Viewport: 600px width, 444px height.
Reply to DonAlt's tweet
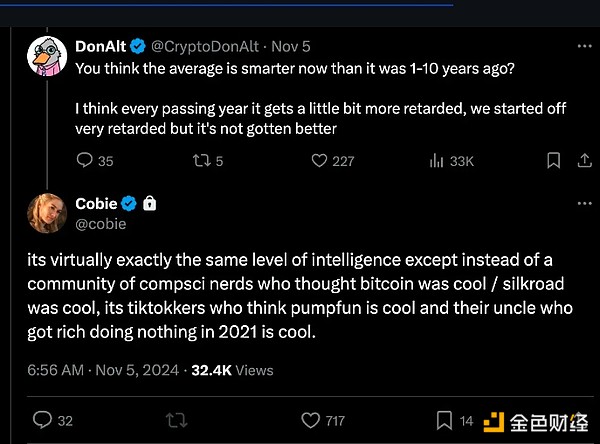coord(85,160)
